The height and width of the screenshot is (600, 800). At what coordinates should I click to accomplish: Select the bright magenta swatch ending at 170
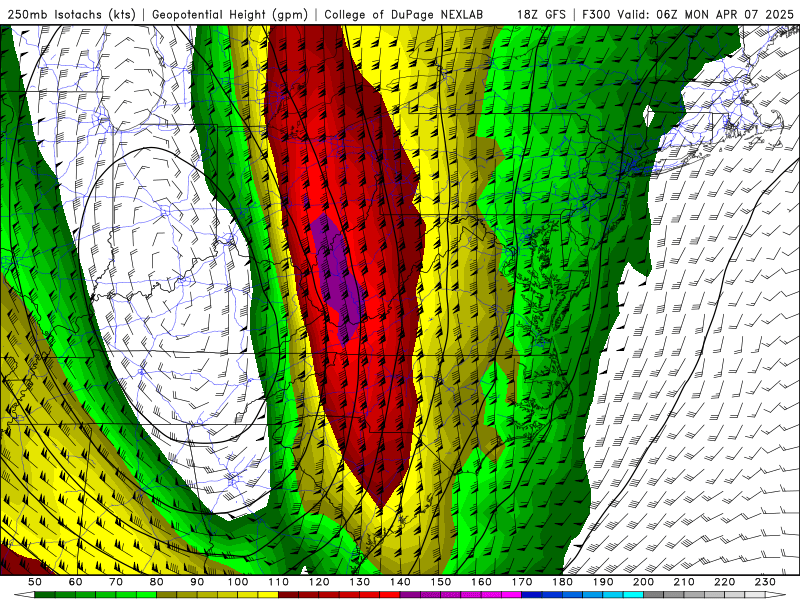pyautogui.click(x=512, y=595)
